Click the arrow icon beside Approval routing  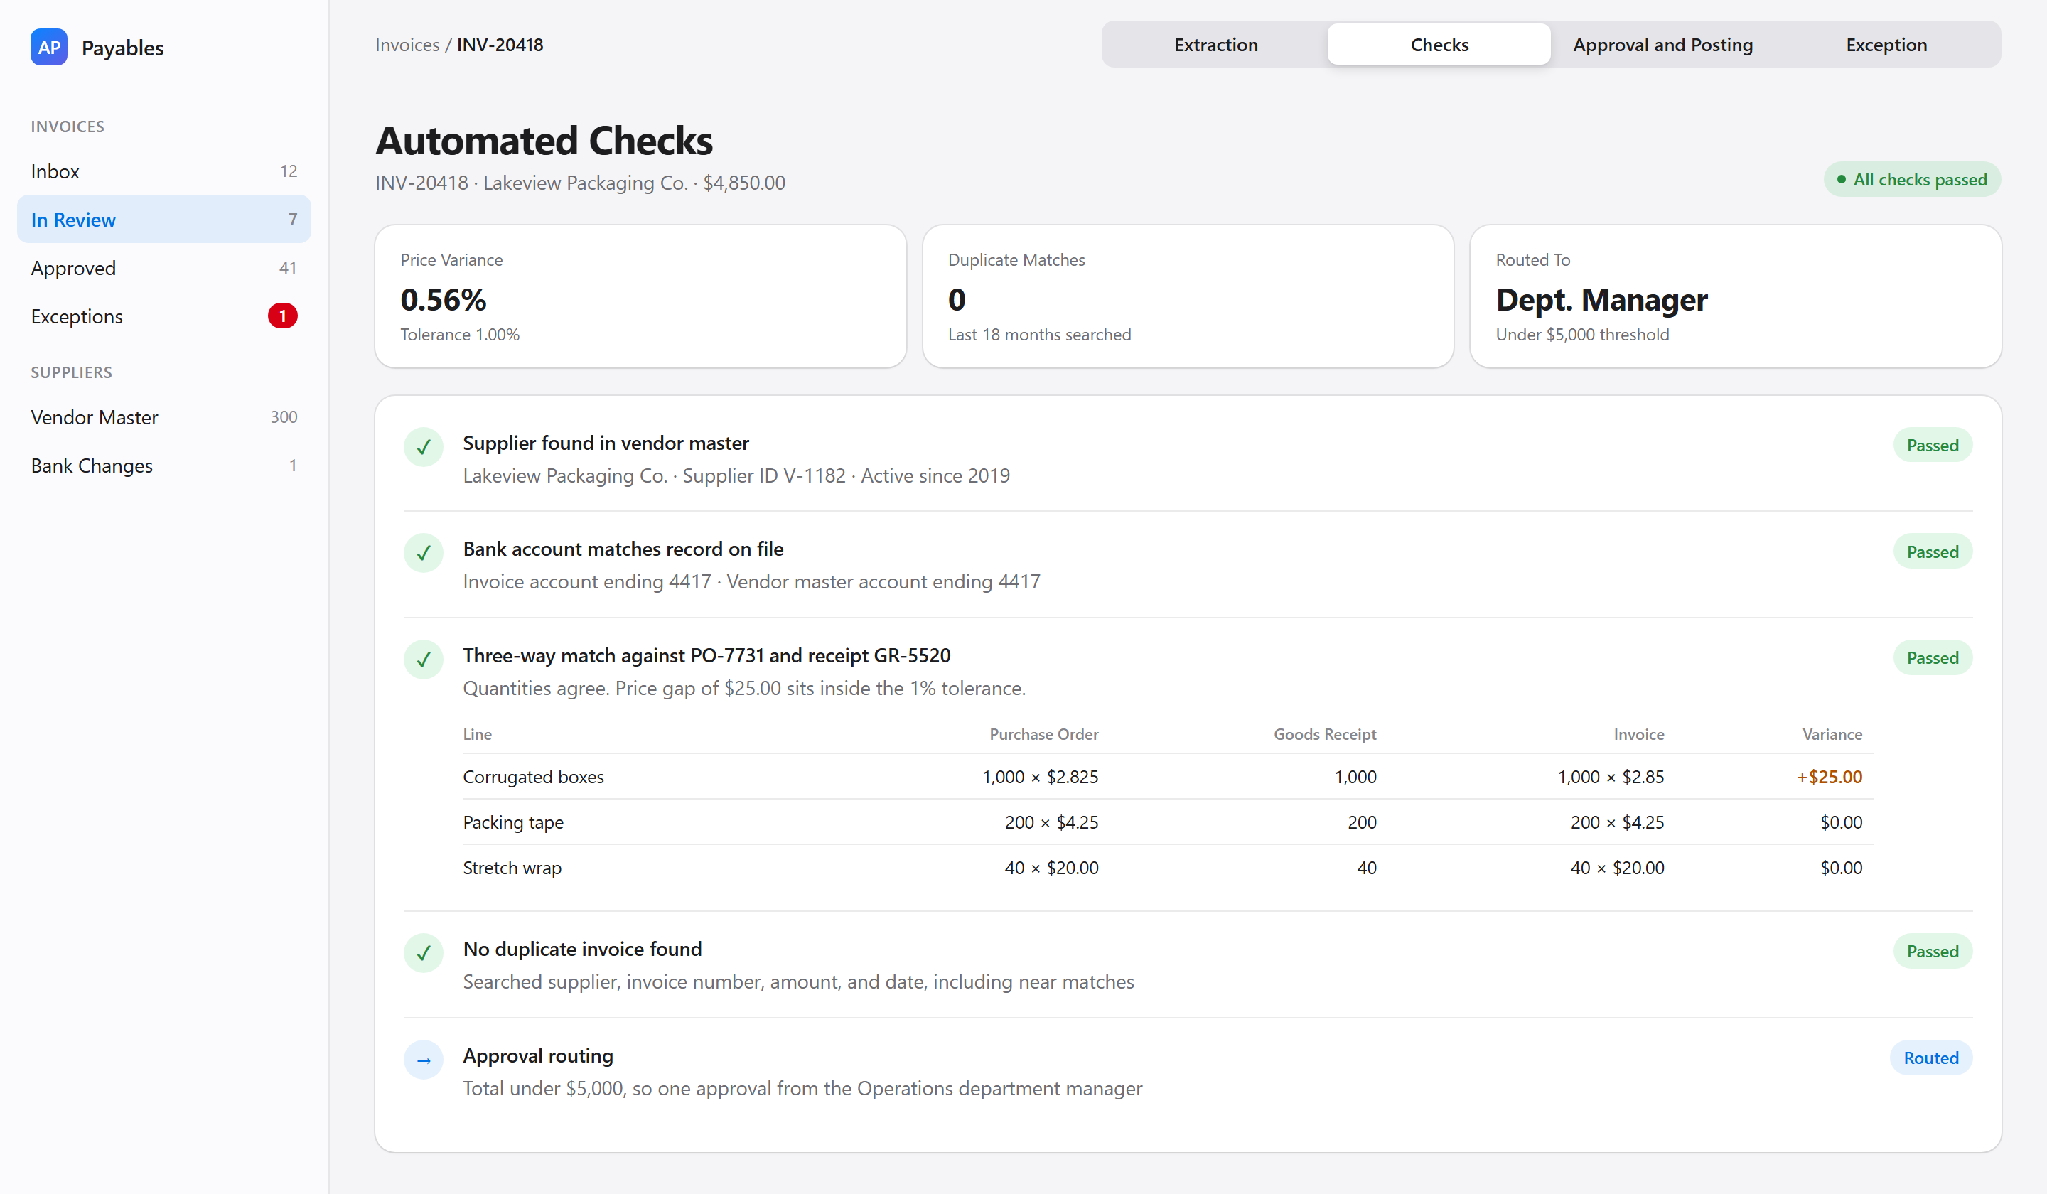423,1060
